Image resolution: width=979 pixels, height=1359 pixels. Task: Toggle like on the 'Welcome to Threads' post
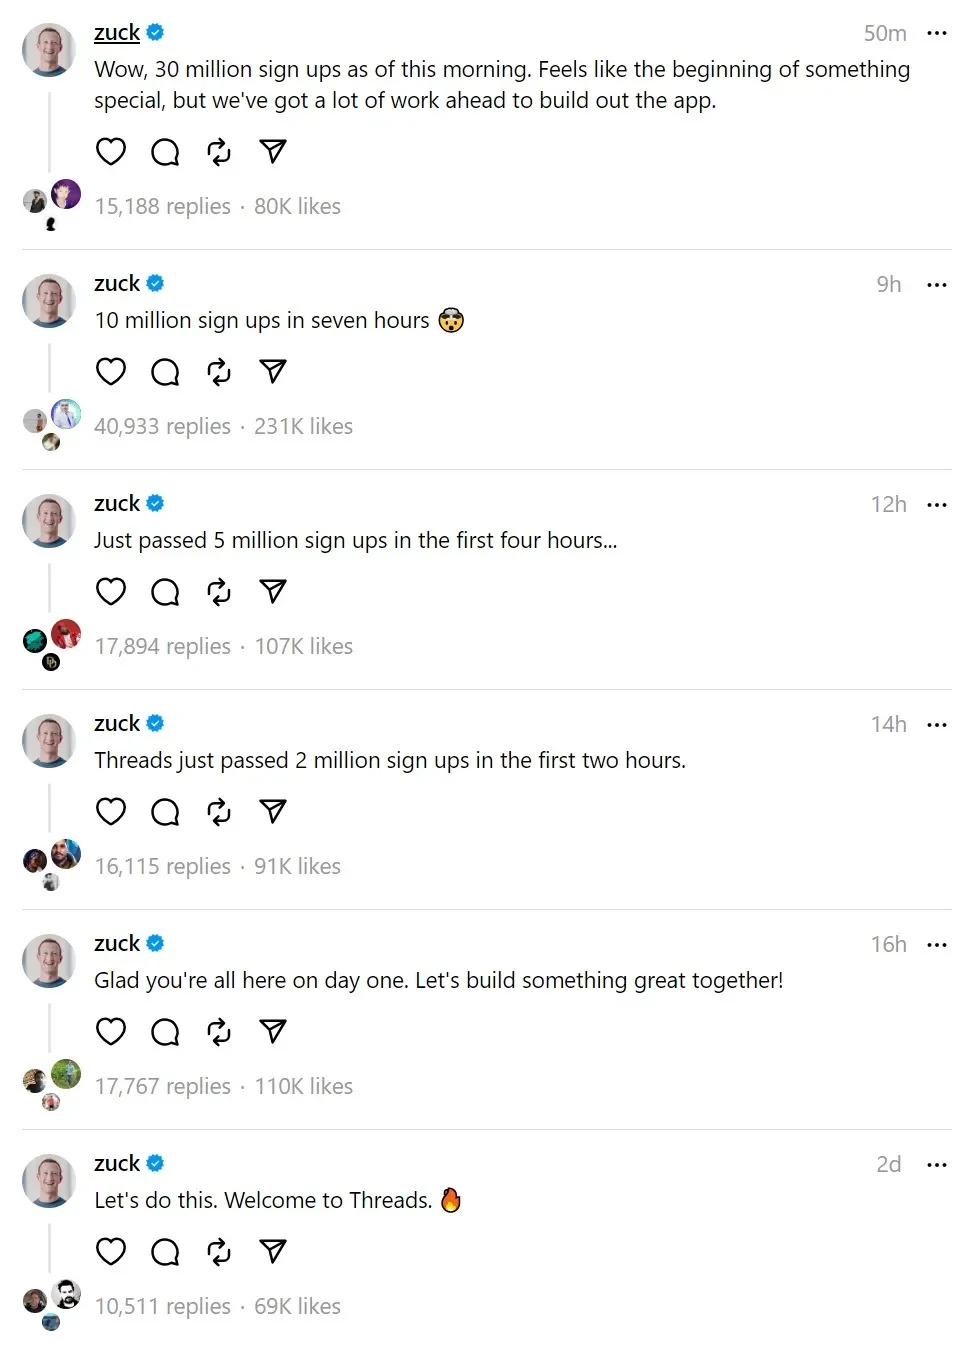[111, 1251]
